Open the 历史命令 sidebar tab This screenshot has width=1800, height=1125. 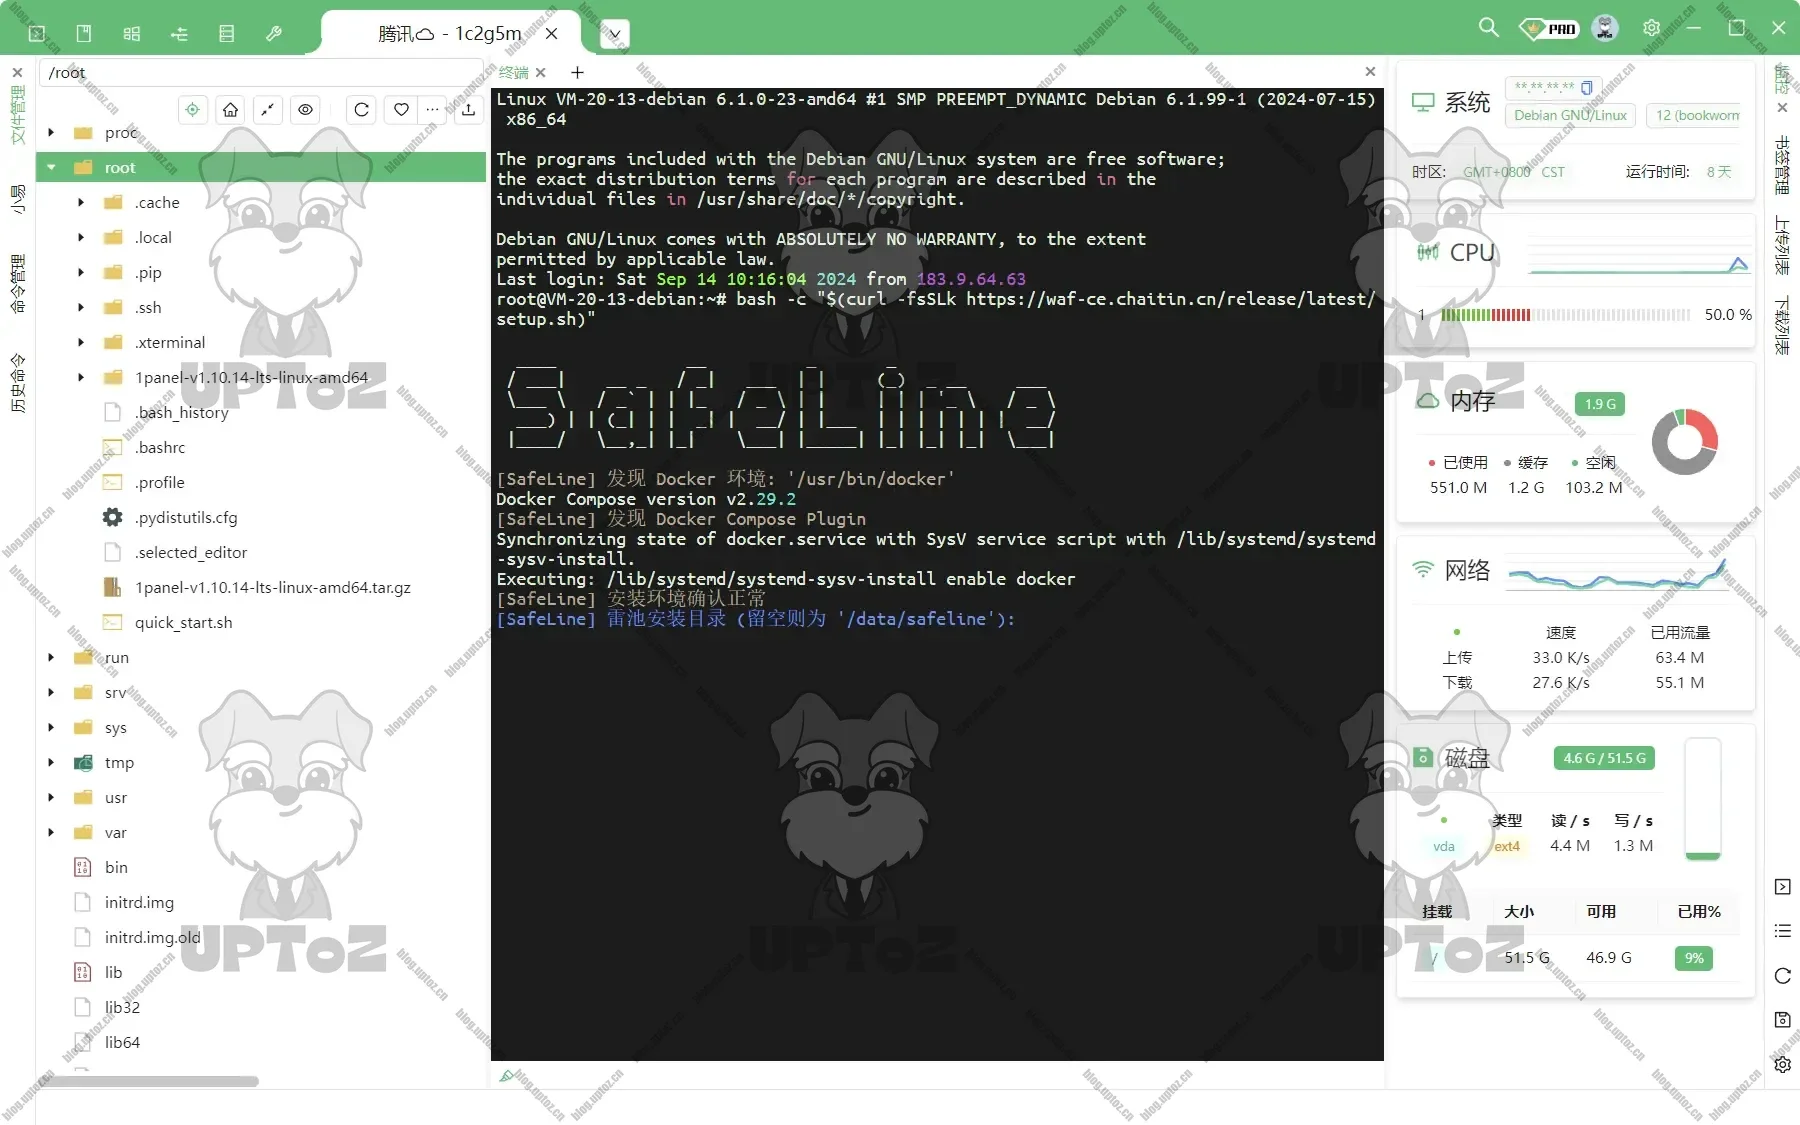17,383
